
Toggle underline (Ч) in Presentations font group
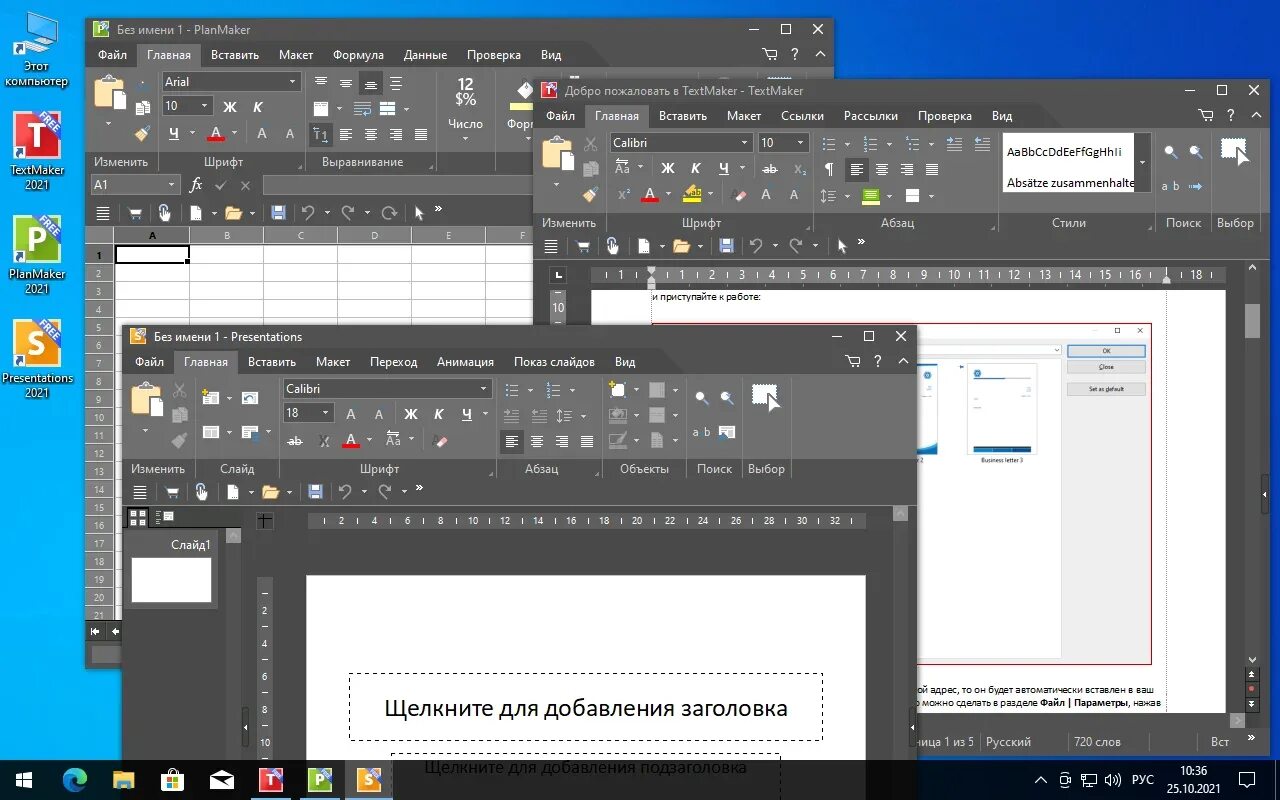coord(466,413)
